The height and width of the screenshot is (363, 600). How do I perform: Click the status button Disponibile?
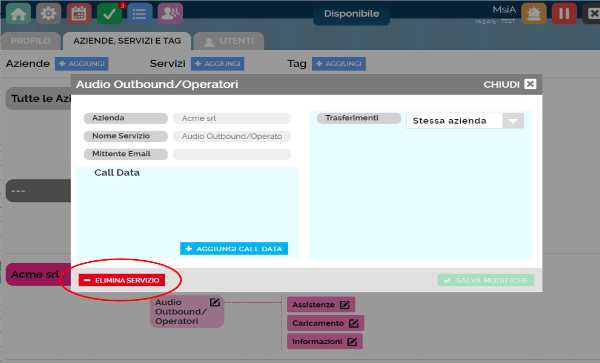(x=351, y=14)
